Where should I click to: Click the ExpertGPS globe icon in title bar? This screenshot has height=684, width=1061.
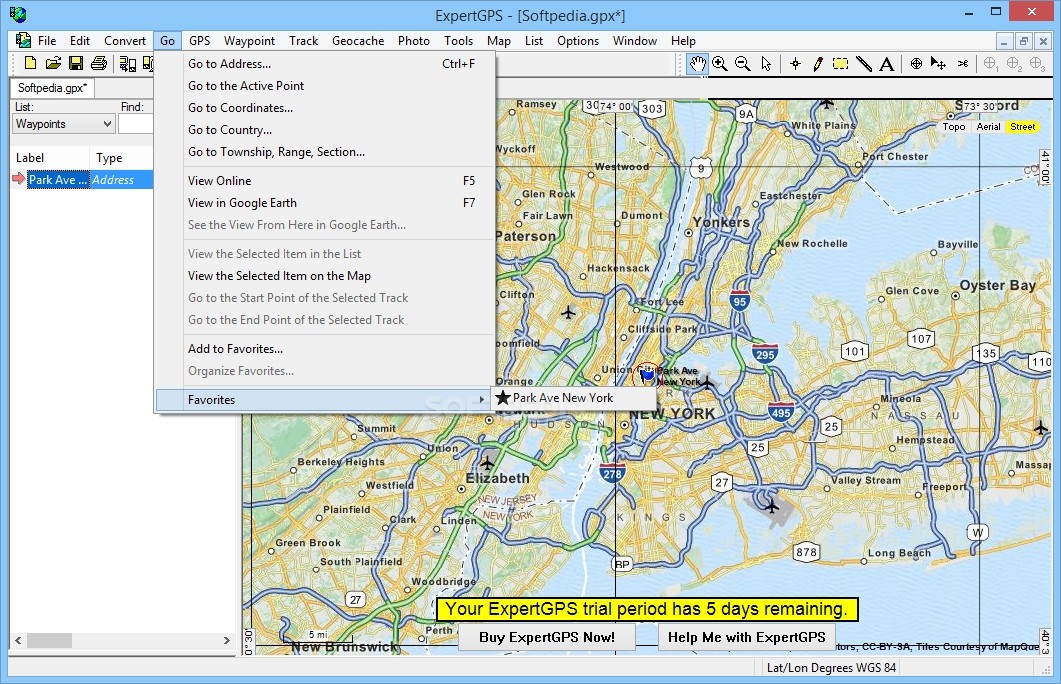tap(18, 13)
